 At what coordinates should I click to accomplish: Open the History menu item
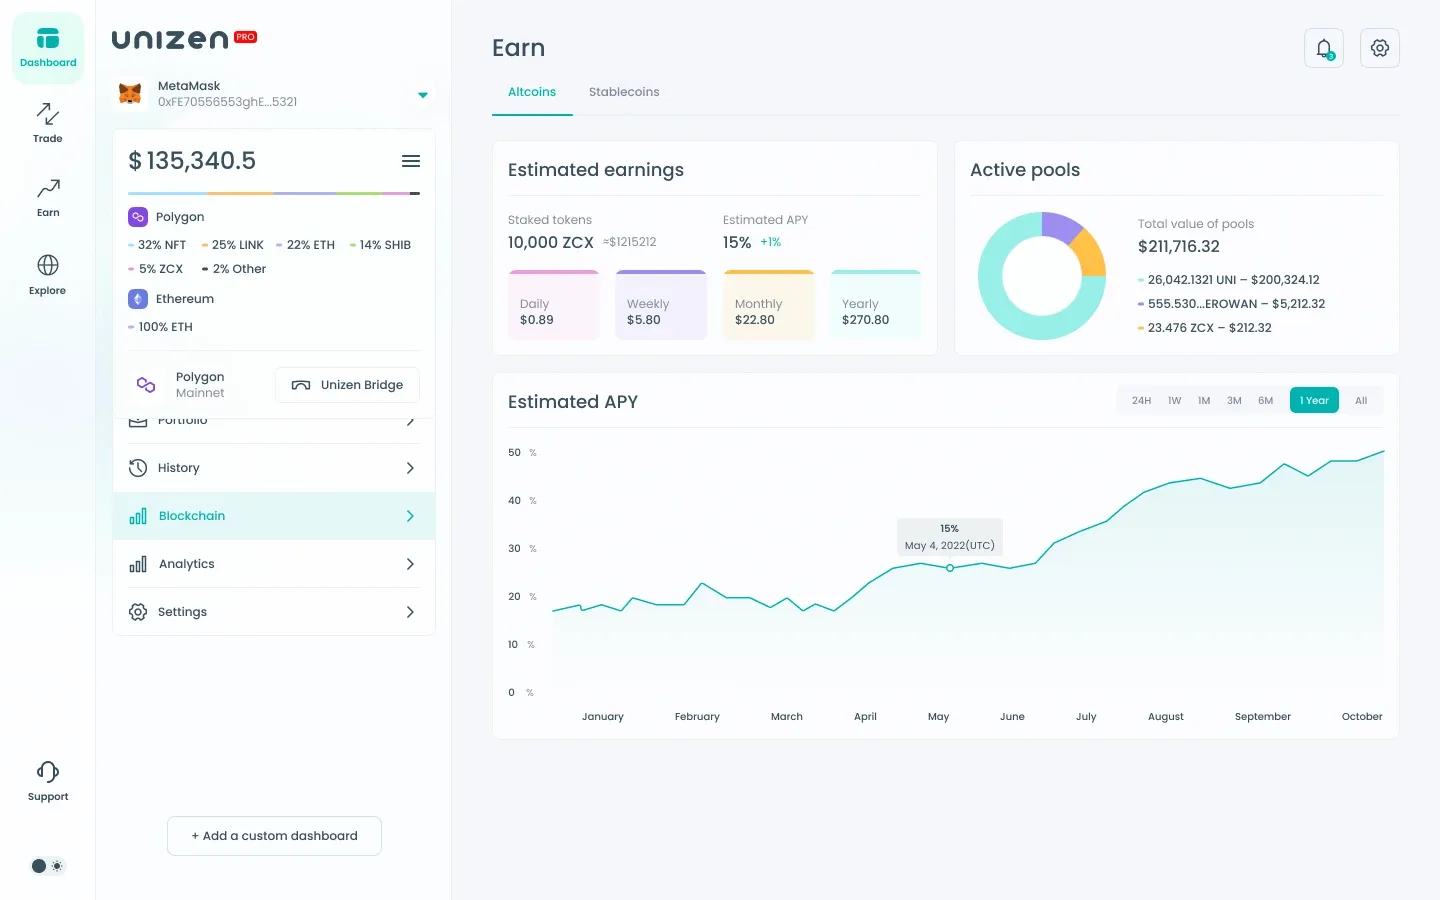(x=274, y=468)
